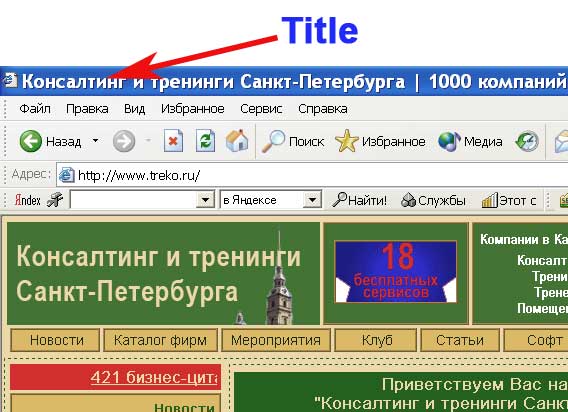
Task: Click the window icon in title bar
Action: 10,80
